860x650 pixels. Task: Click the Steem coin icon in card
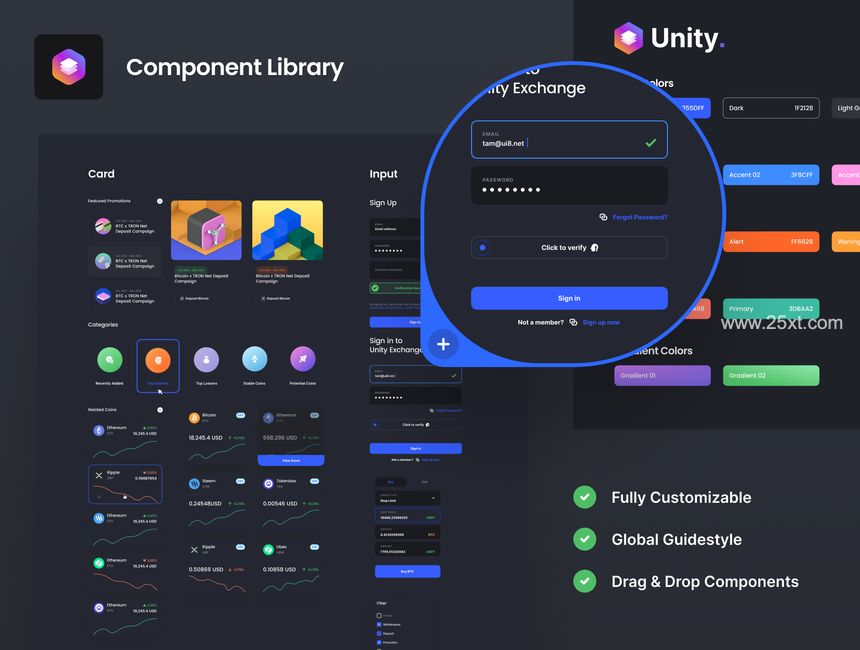194,483
